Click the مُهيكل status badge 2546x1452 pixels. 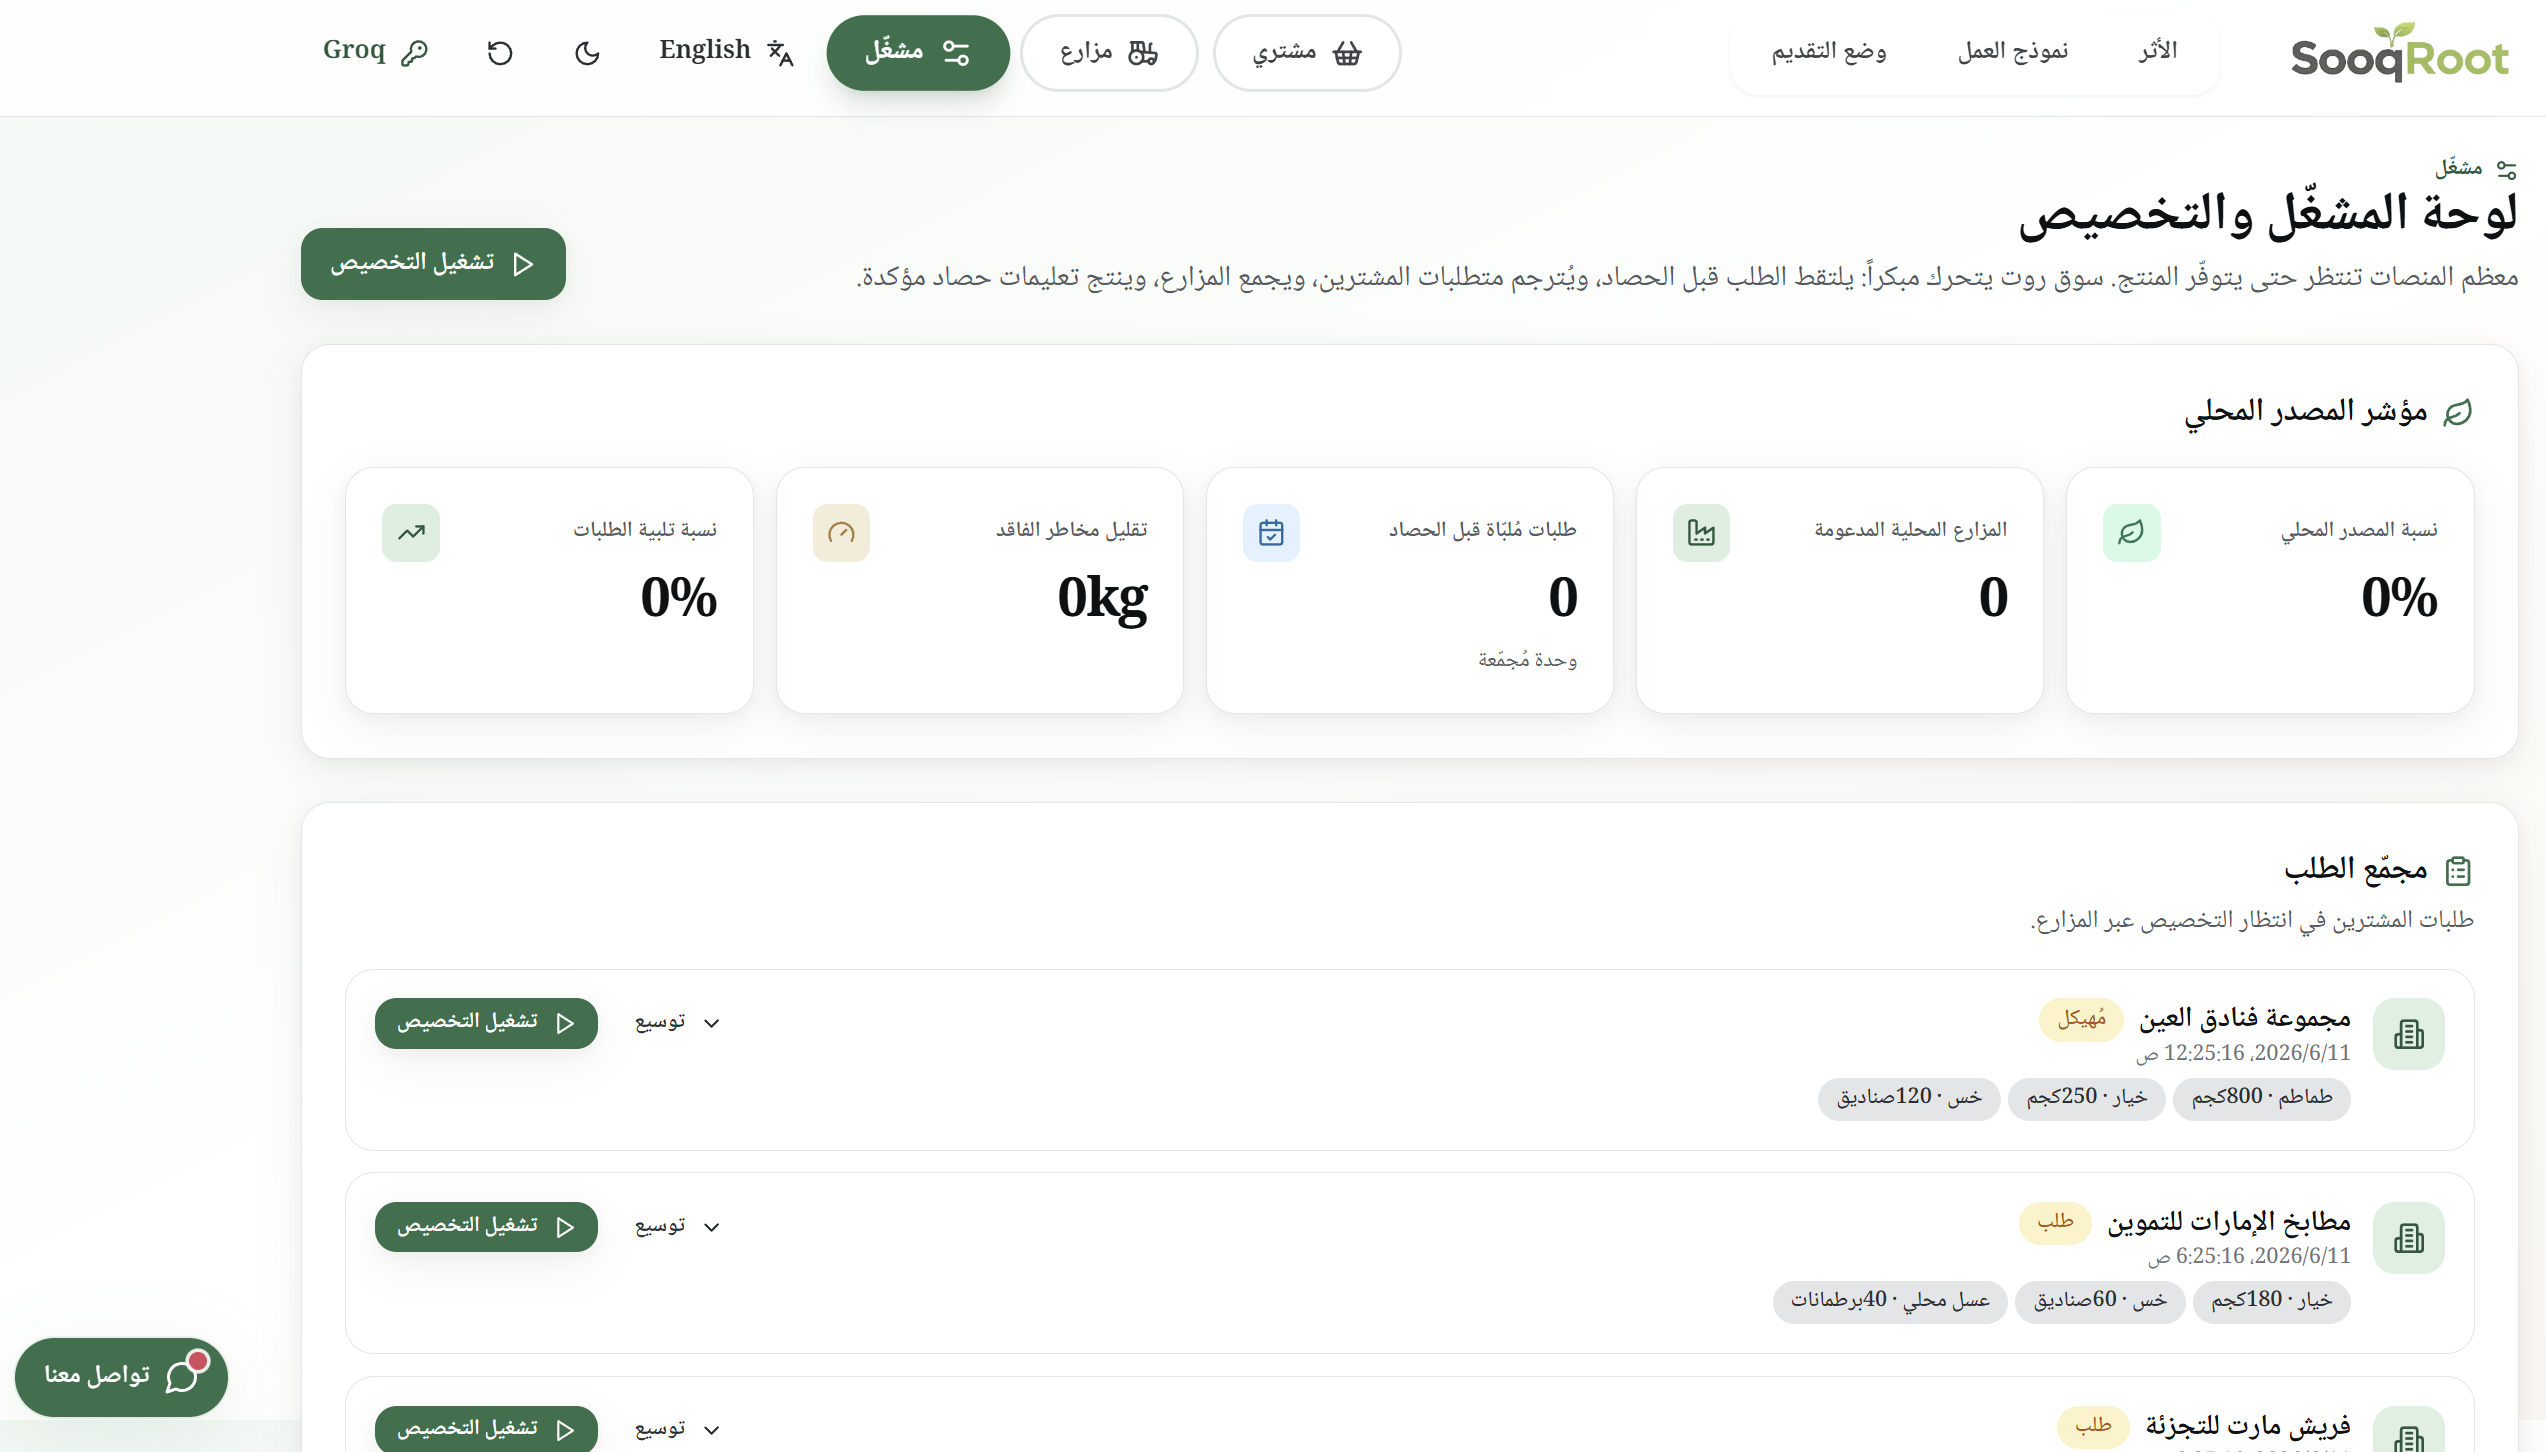click(x=2081, y=1019)
